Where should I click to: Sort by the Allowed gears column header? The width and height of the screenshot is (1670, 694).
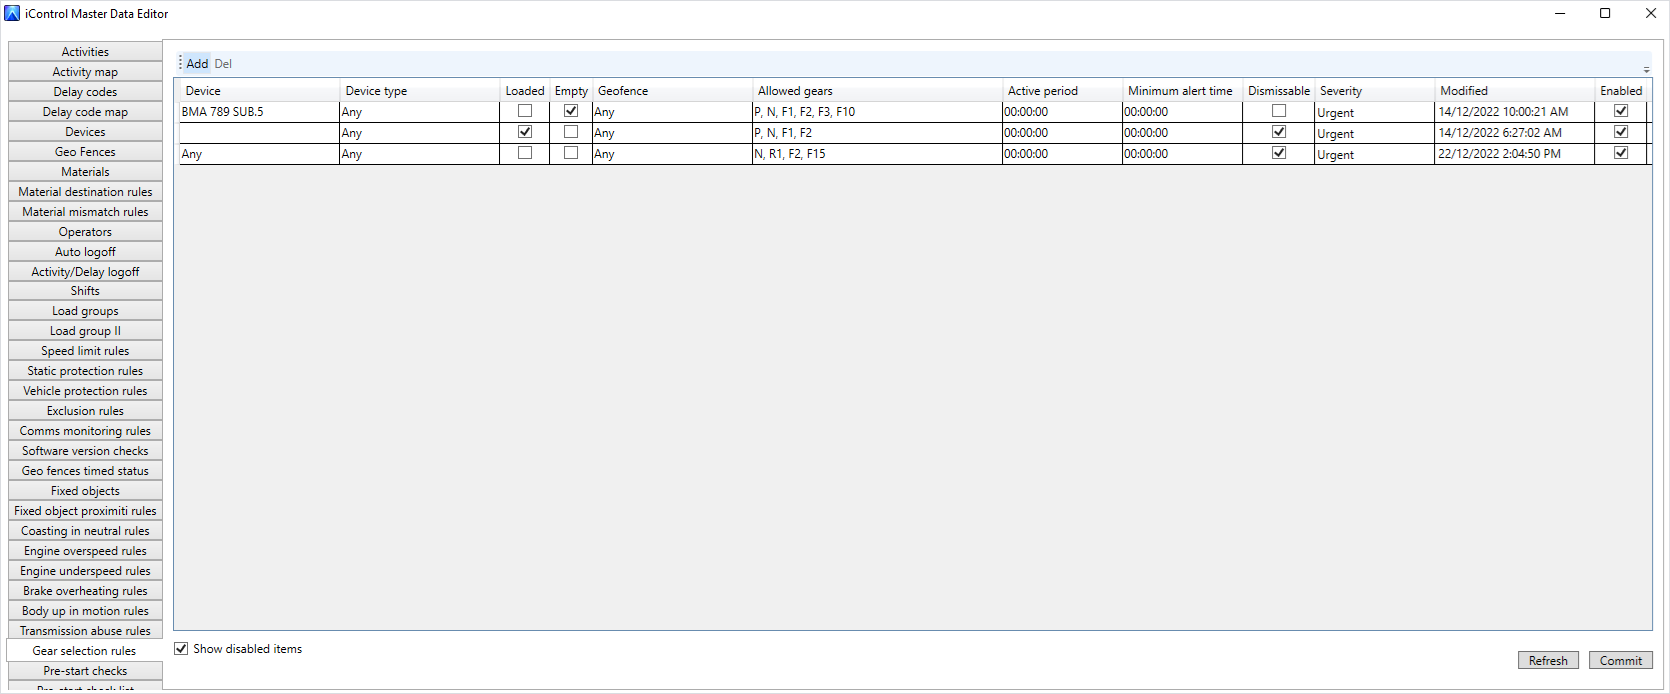[876, 90]
